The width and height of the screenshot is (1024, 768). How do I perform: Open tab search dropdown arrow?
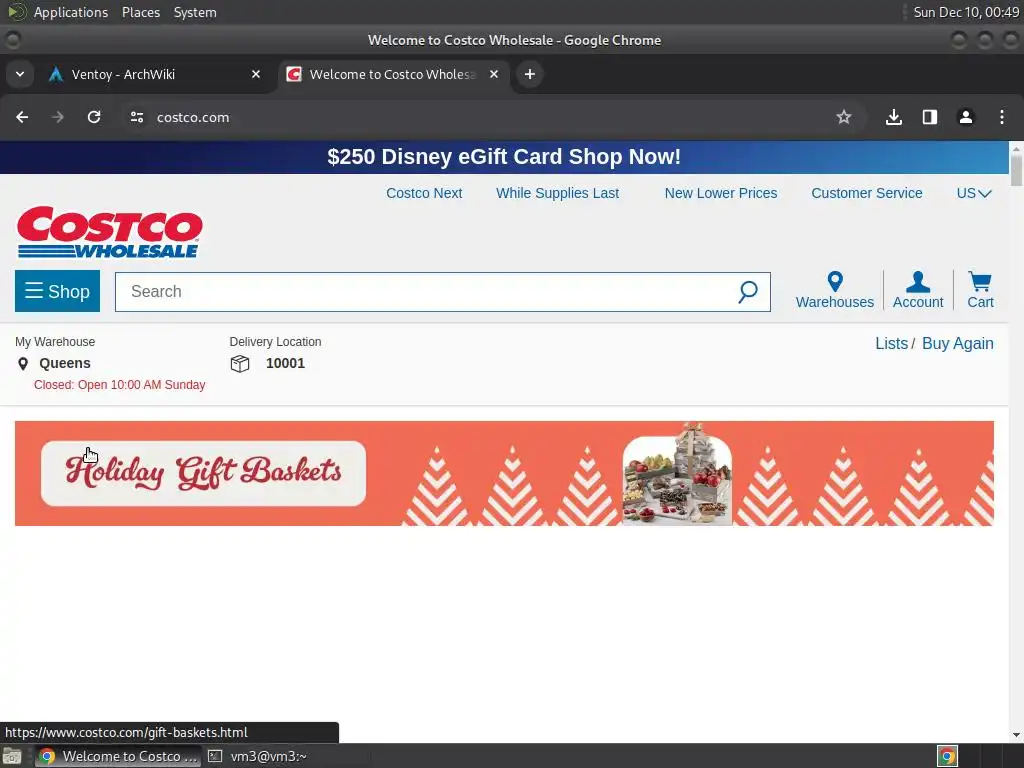coord(20,74)
